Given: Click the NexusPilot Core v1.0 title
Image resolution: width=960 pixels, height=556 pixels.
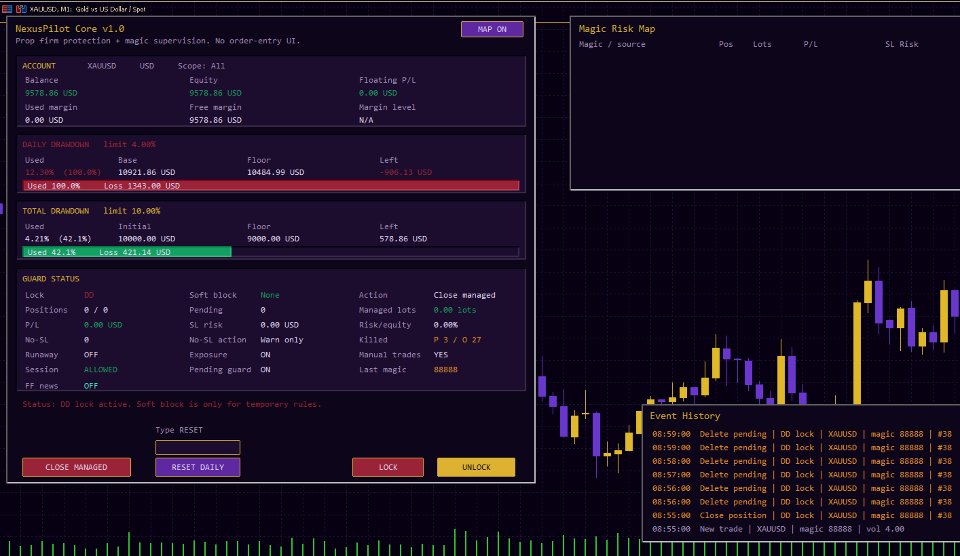Looking at the screenshot, I should 70,29.
